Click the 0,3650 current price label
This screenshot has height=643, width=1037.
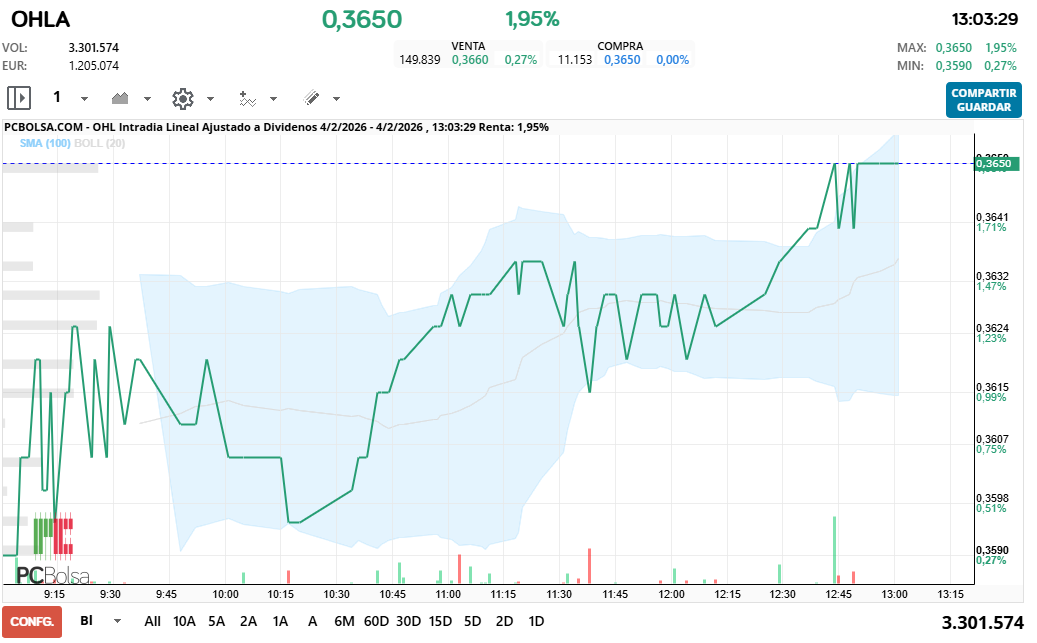[x=996, y=162]
